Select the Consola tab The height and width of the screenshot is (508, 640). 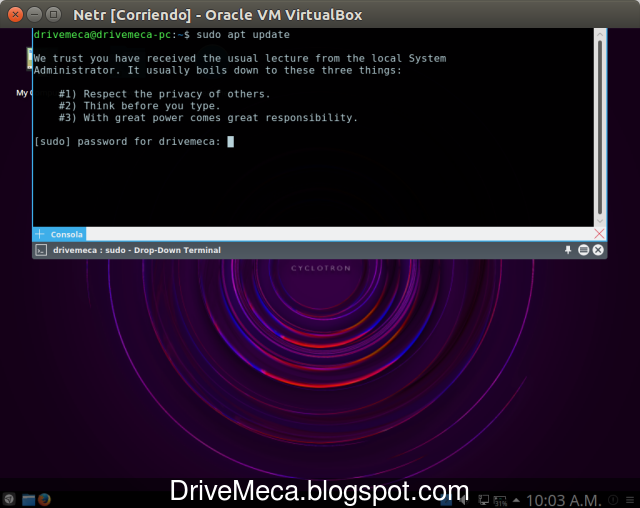(66, 234)
